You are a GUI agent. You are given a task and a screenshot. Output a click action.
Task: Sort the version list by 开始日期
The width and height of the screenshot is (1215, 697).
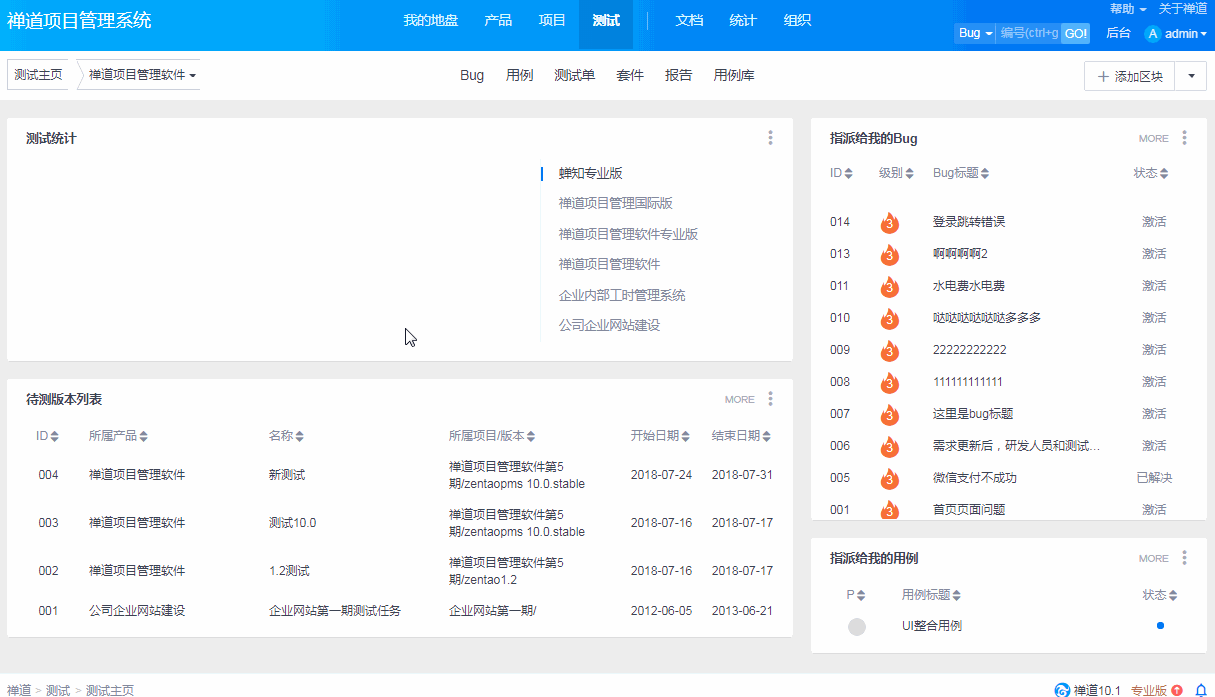(660, 436)
